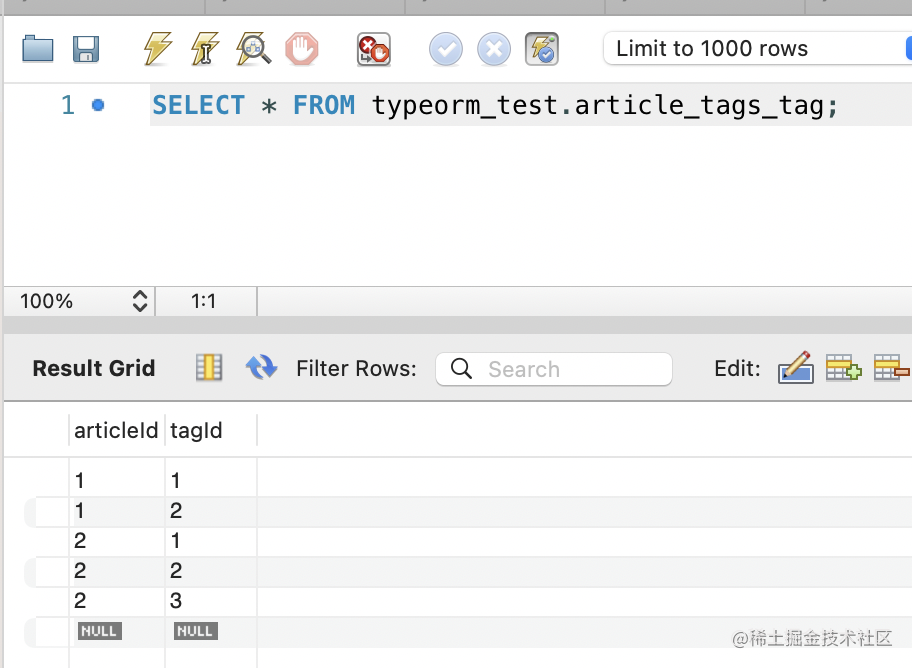Viewport: 912px width, 668px height.
Task: Run Explain plan magnifier icon
Action: click(253, 49)
